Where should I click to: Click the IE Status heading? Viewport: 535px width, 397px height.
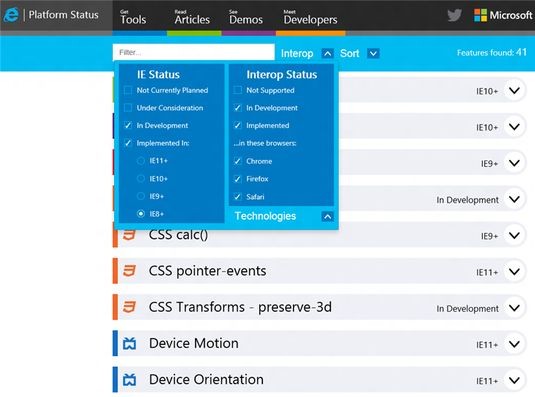coord(158,75)
